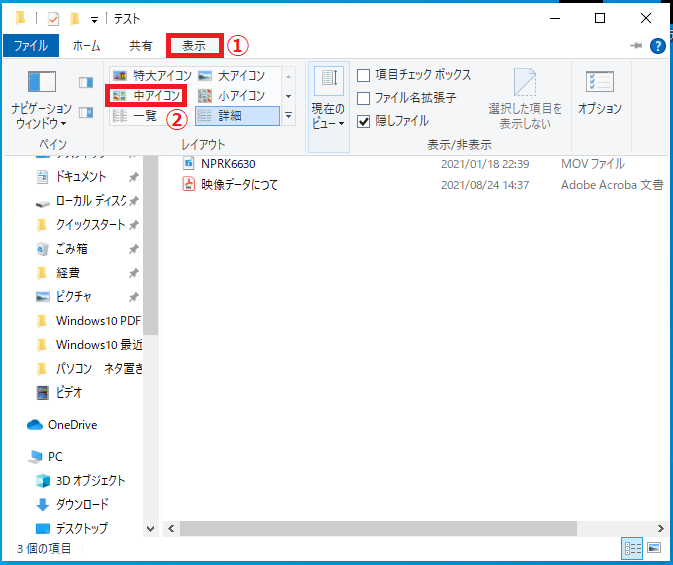The width and height of the screenshot is (673, 565).
Task: Select OneDrive in navigation pane
Action: coord(73,425)
